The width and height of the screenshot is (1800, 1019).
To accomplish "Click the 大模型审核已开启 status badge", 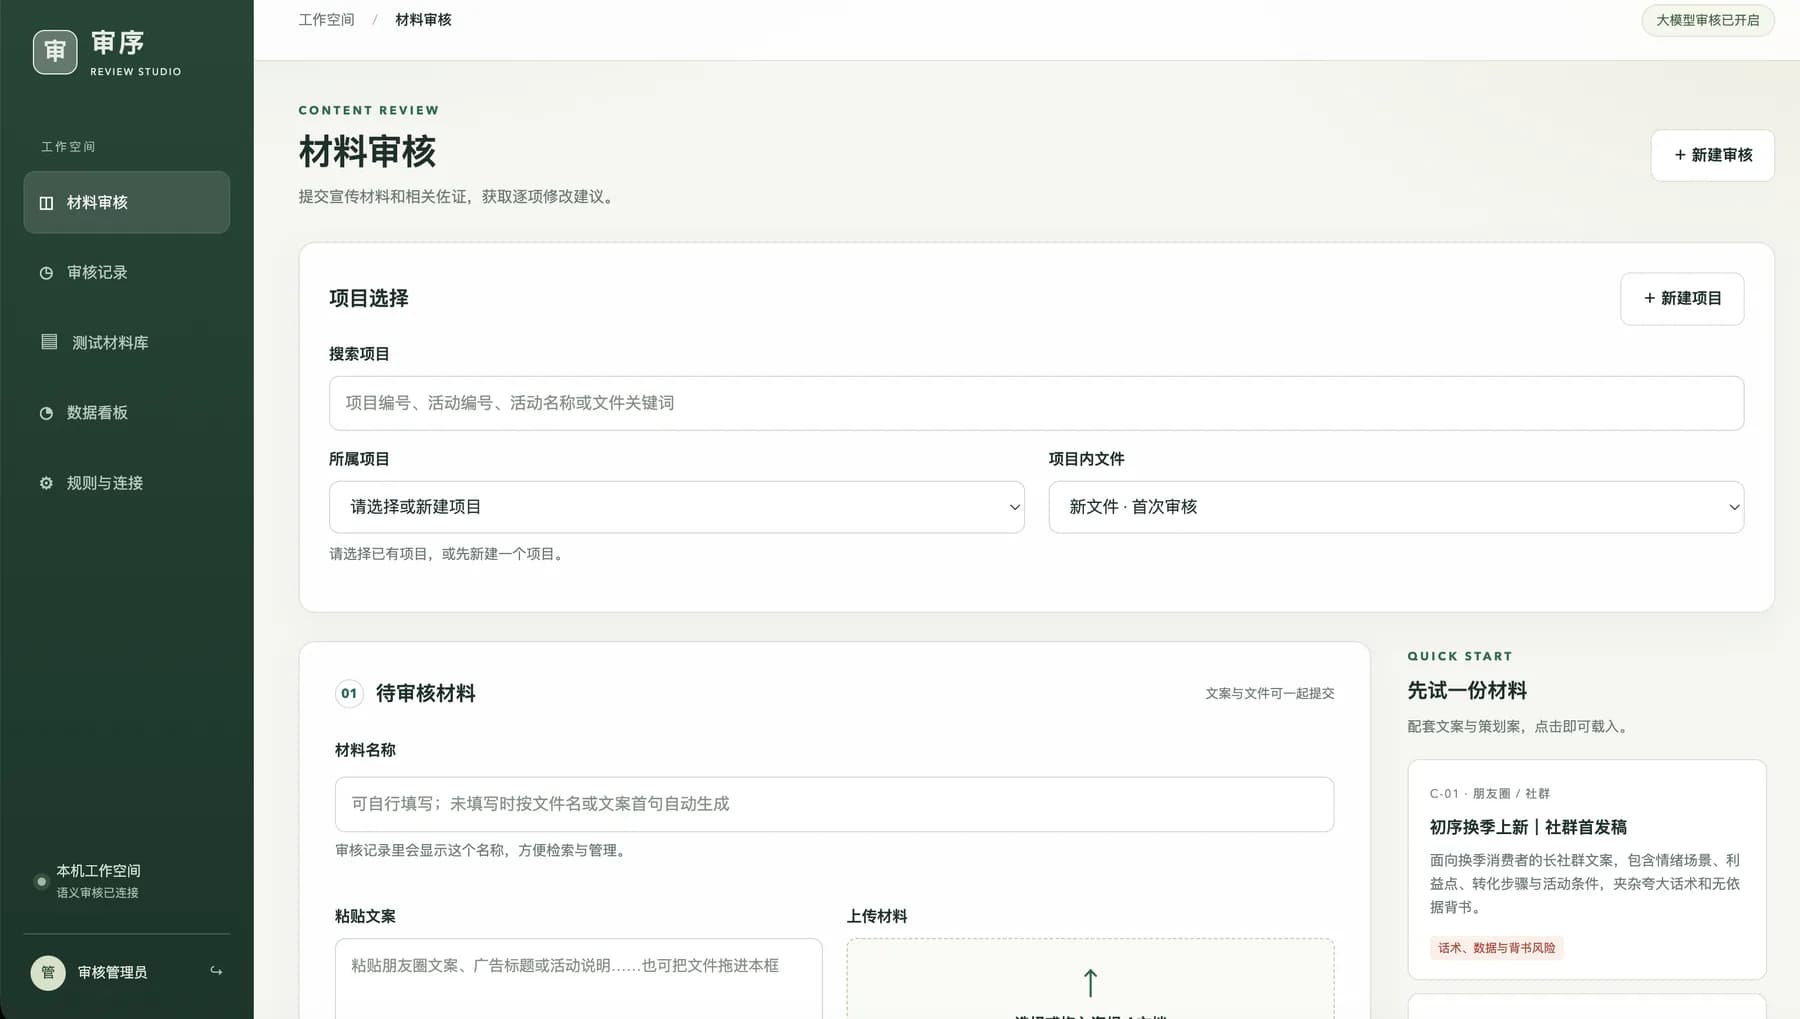I will pyautogui.click(x=1708, y=20).
